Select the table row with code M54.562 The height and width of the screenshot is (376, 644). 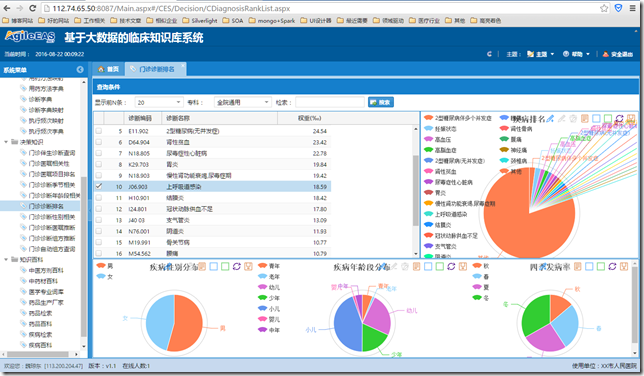(212, 254)
